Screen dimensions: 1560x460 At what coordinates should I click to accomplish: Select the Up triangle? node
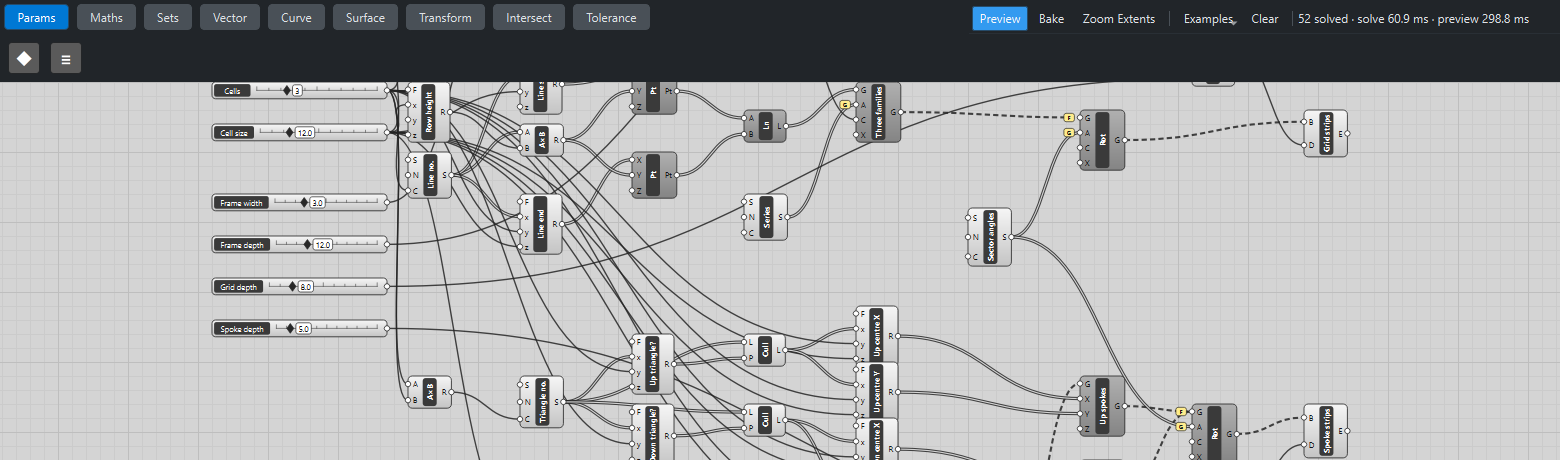click(x=653, y=364)
